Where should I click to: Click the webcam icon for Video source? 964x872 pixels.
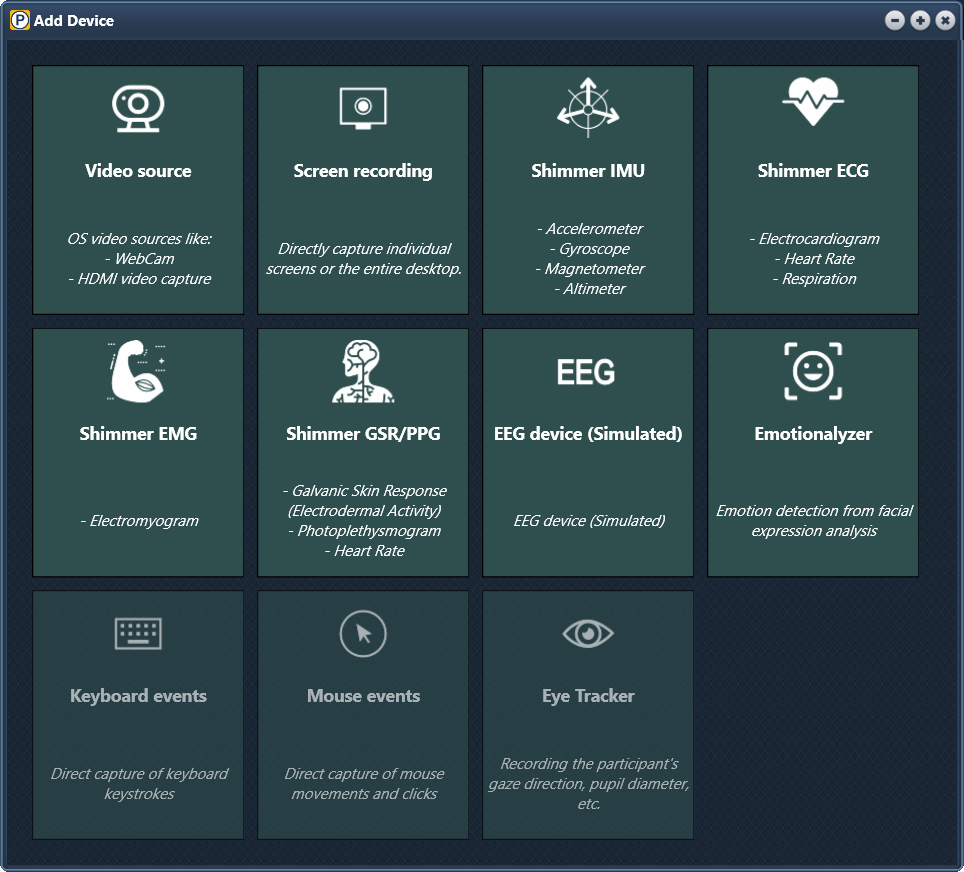(x=138, y=108)
